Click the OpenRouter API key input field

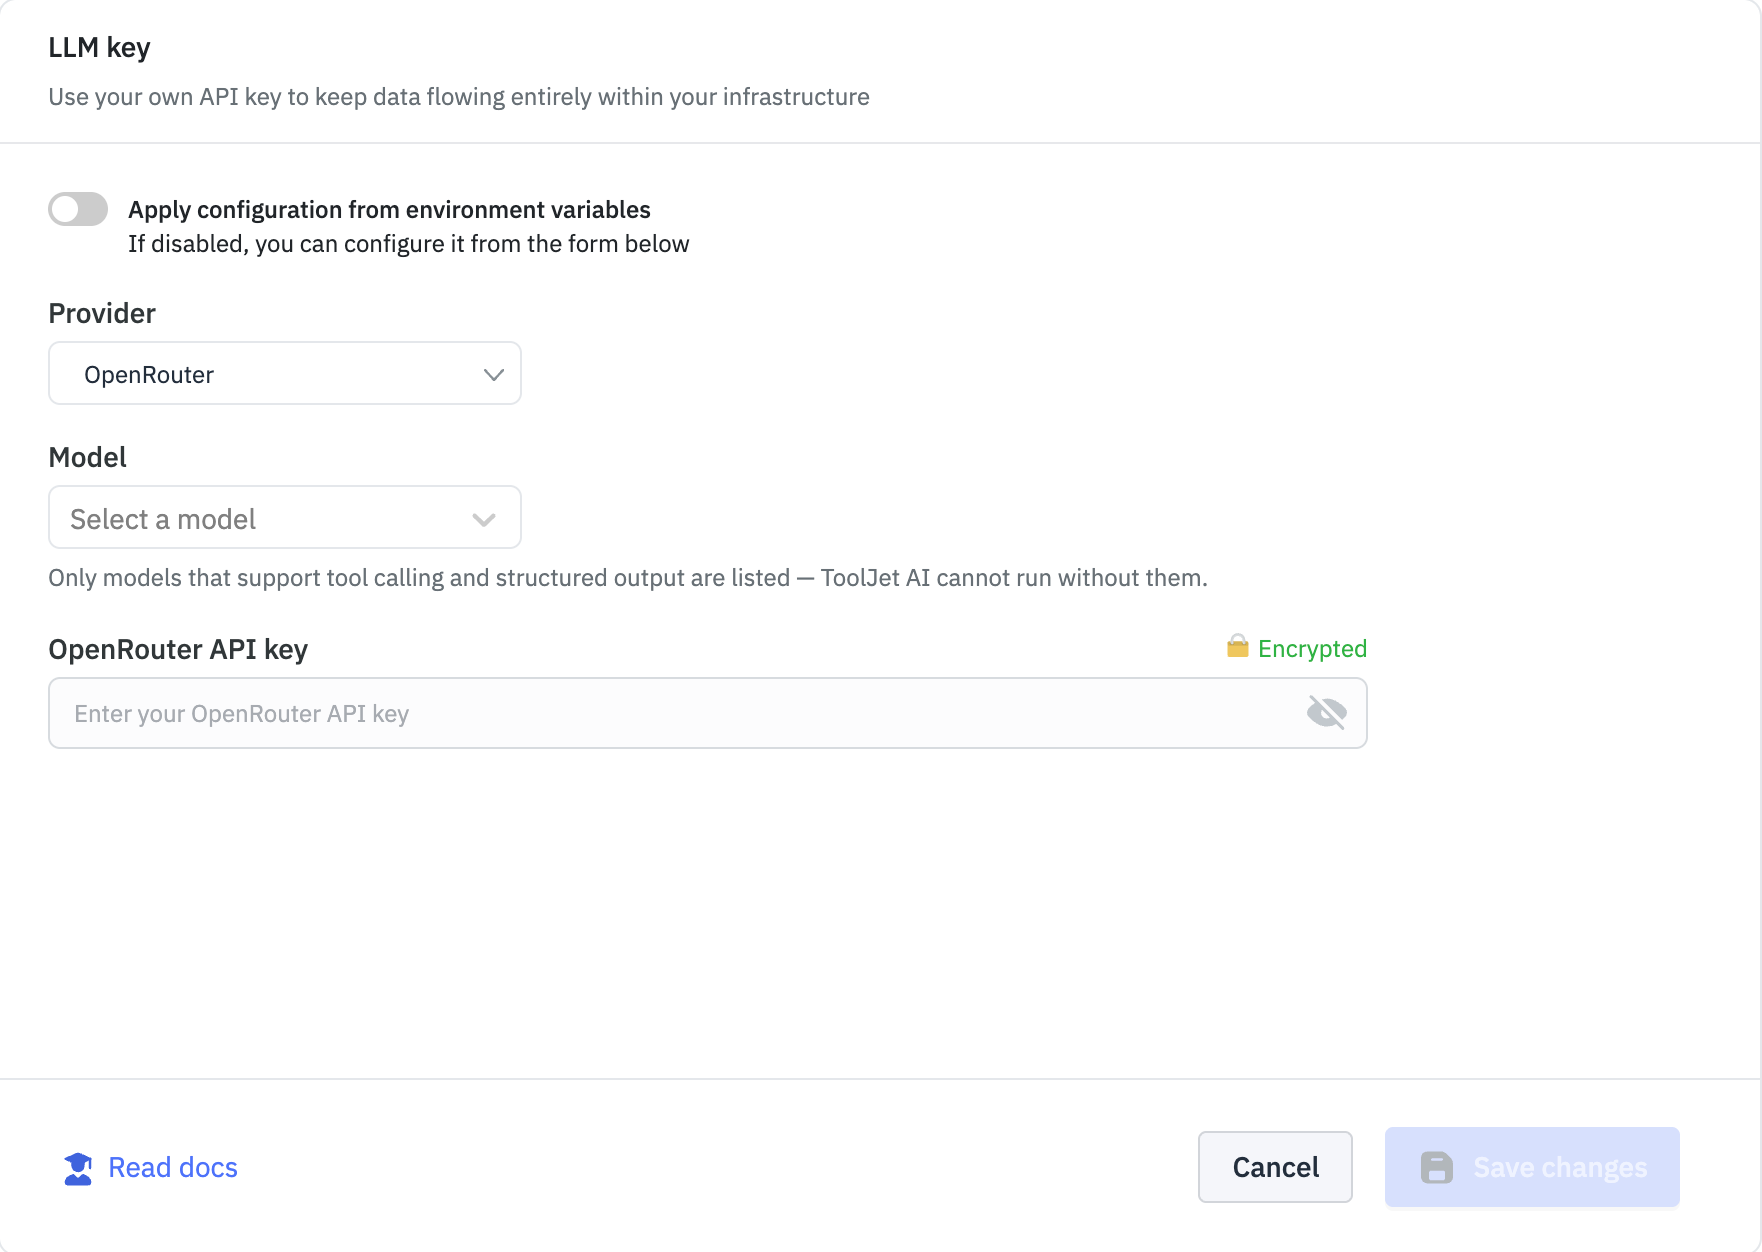click(x=707, y=713)
